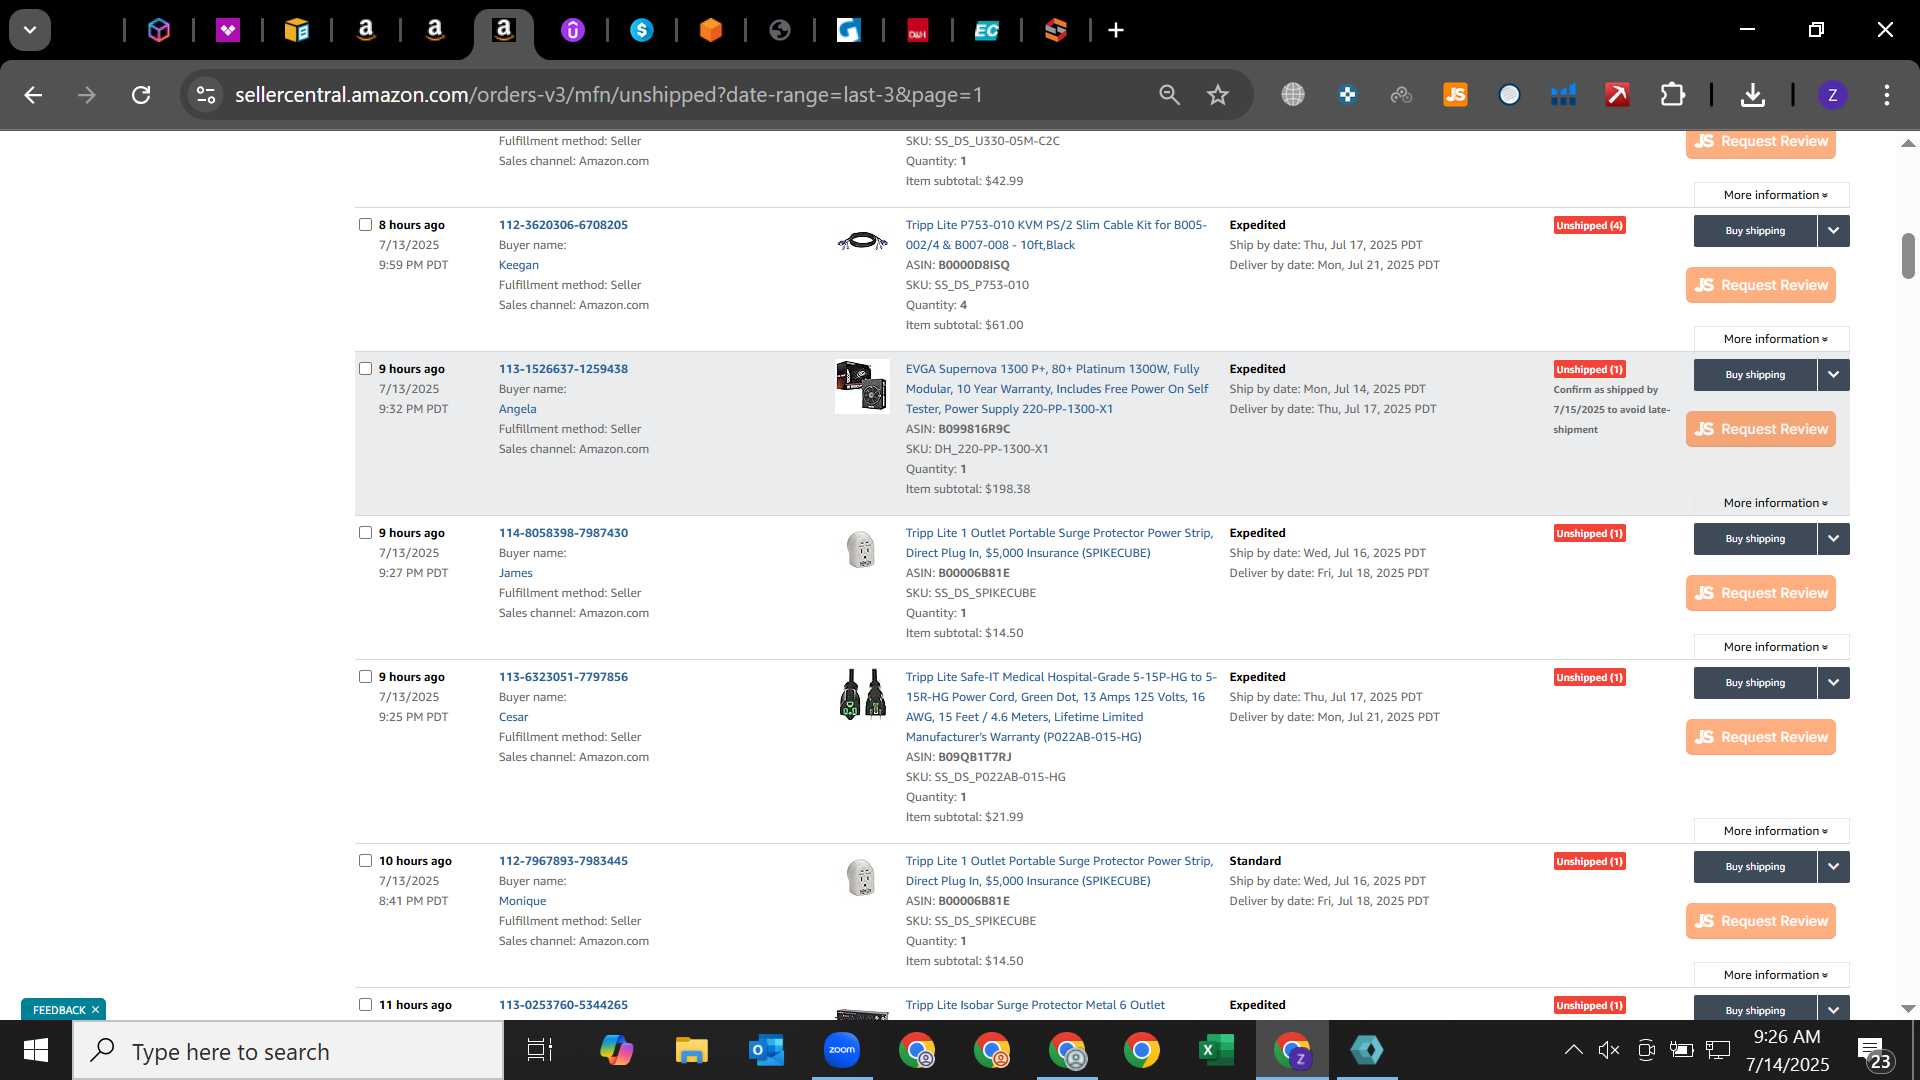Switch to the blue dollar-sign browser tab

(642, 31)
